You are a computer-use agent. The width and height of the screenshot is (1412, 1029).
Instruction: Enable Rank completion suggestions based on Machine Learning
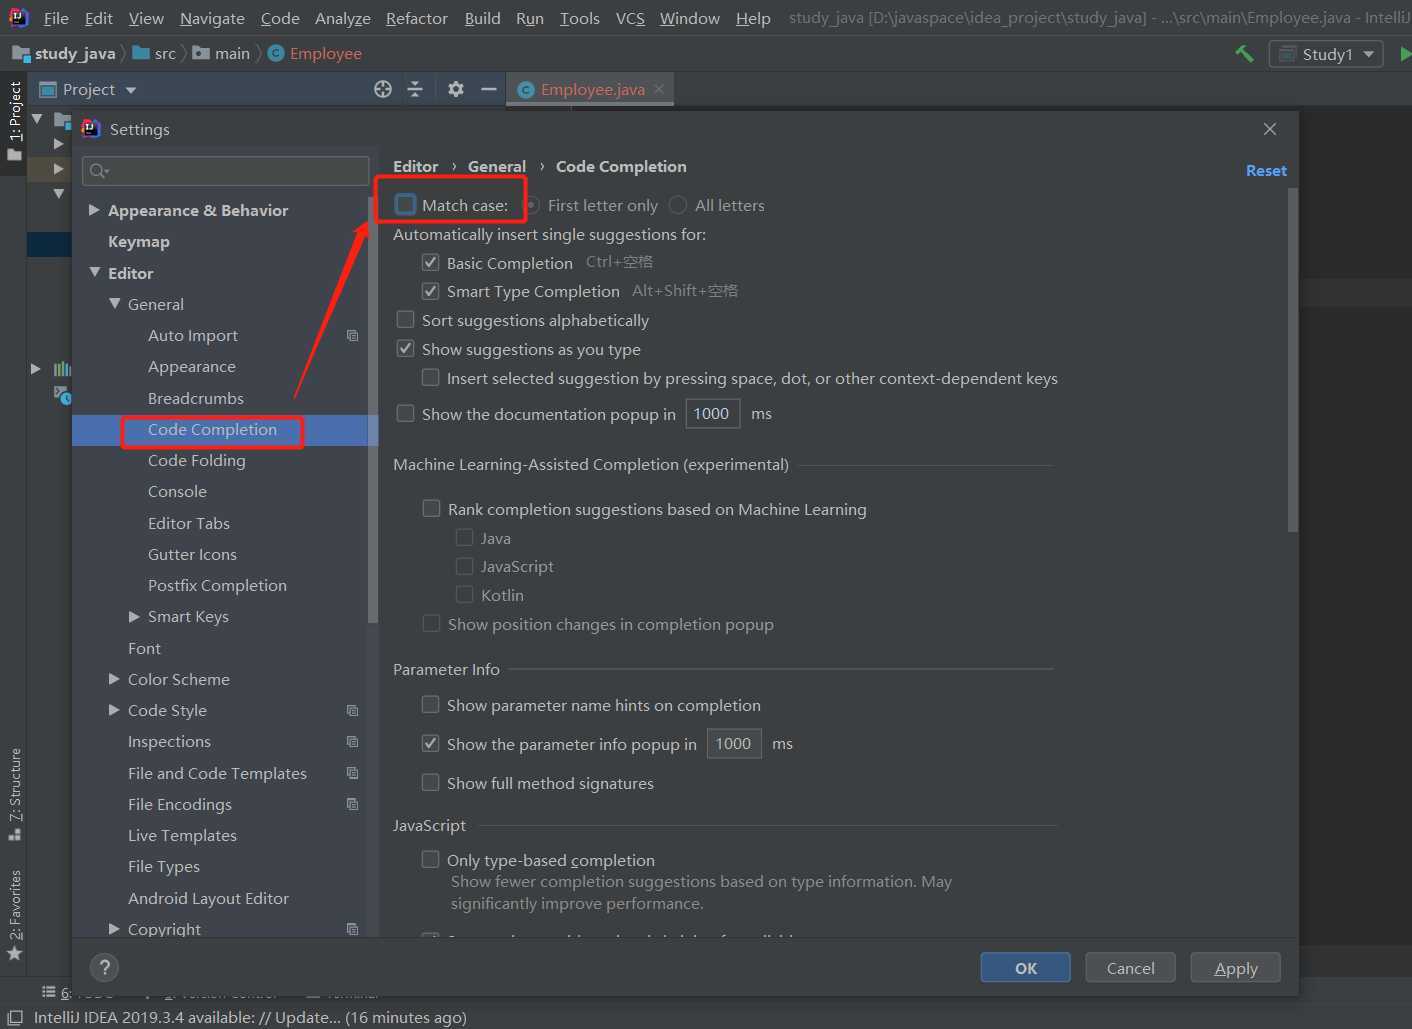[431, 509]
